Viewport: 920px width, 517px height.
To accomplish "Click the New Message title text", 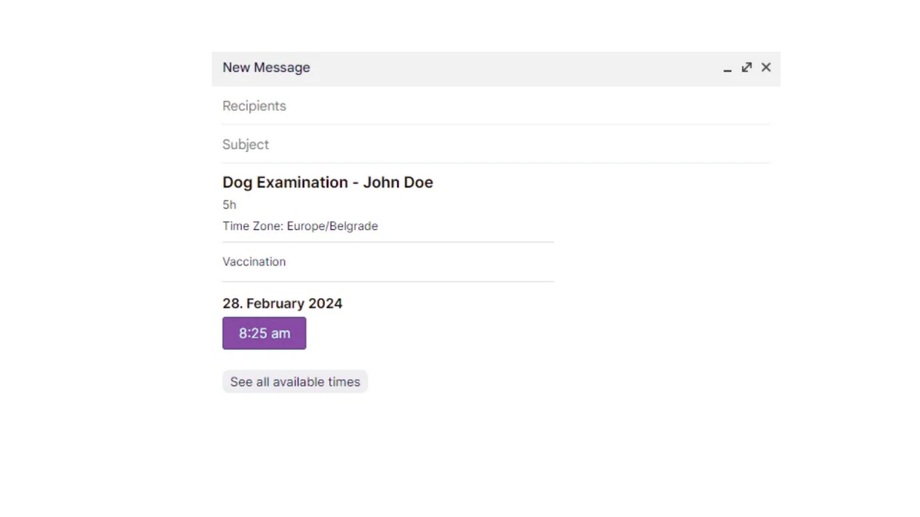I will click(266, 68).
